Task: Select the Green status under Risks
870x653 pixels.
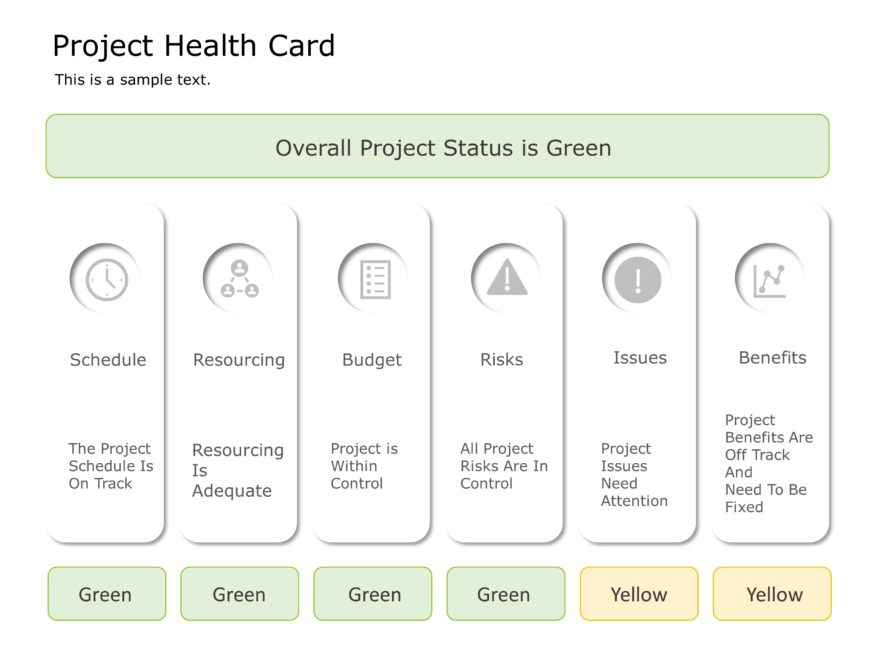Action: click(506, 594)
